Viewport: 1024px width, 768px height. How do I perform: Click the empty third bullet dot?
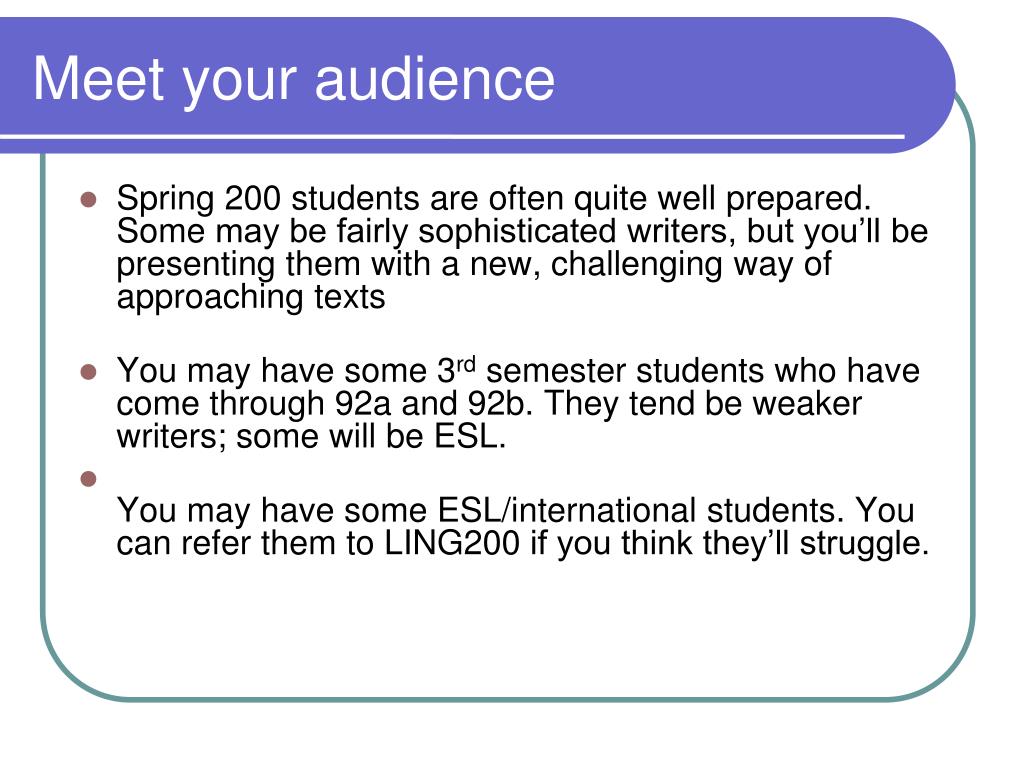(88, 479)
